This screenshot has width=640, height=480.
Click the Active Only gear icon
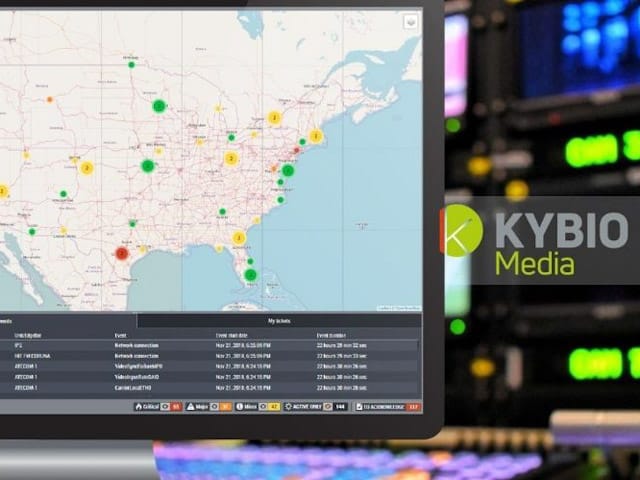point(289,407)
